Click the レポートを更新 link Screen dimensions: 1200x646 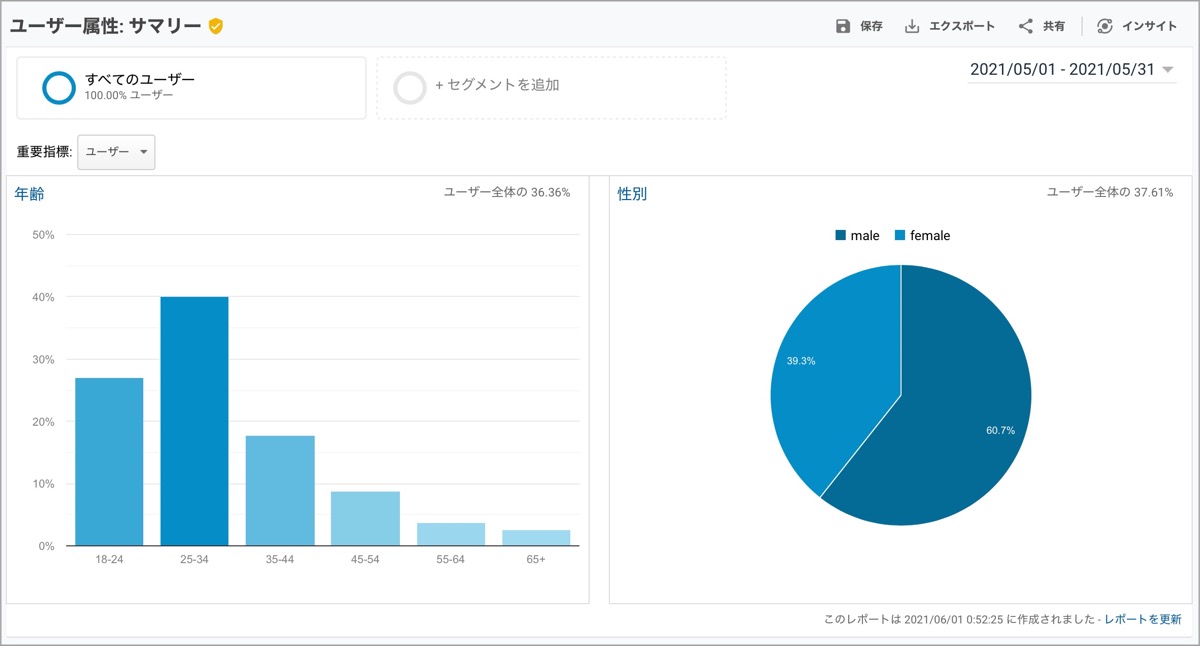(1143, 621)
